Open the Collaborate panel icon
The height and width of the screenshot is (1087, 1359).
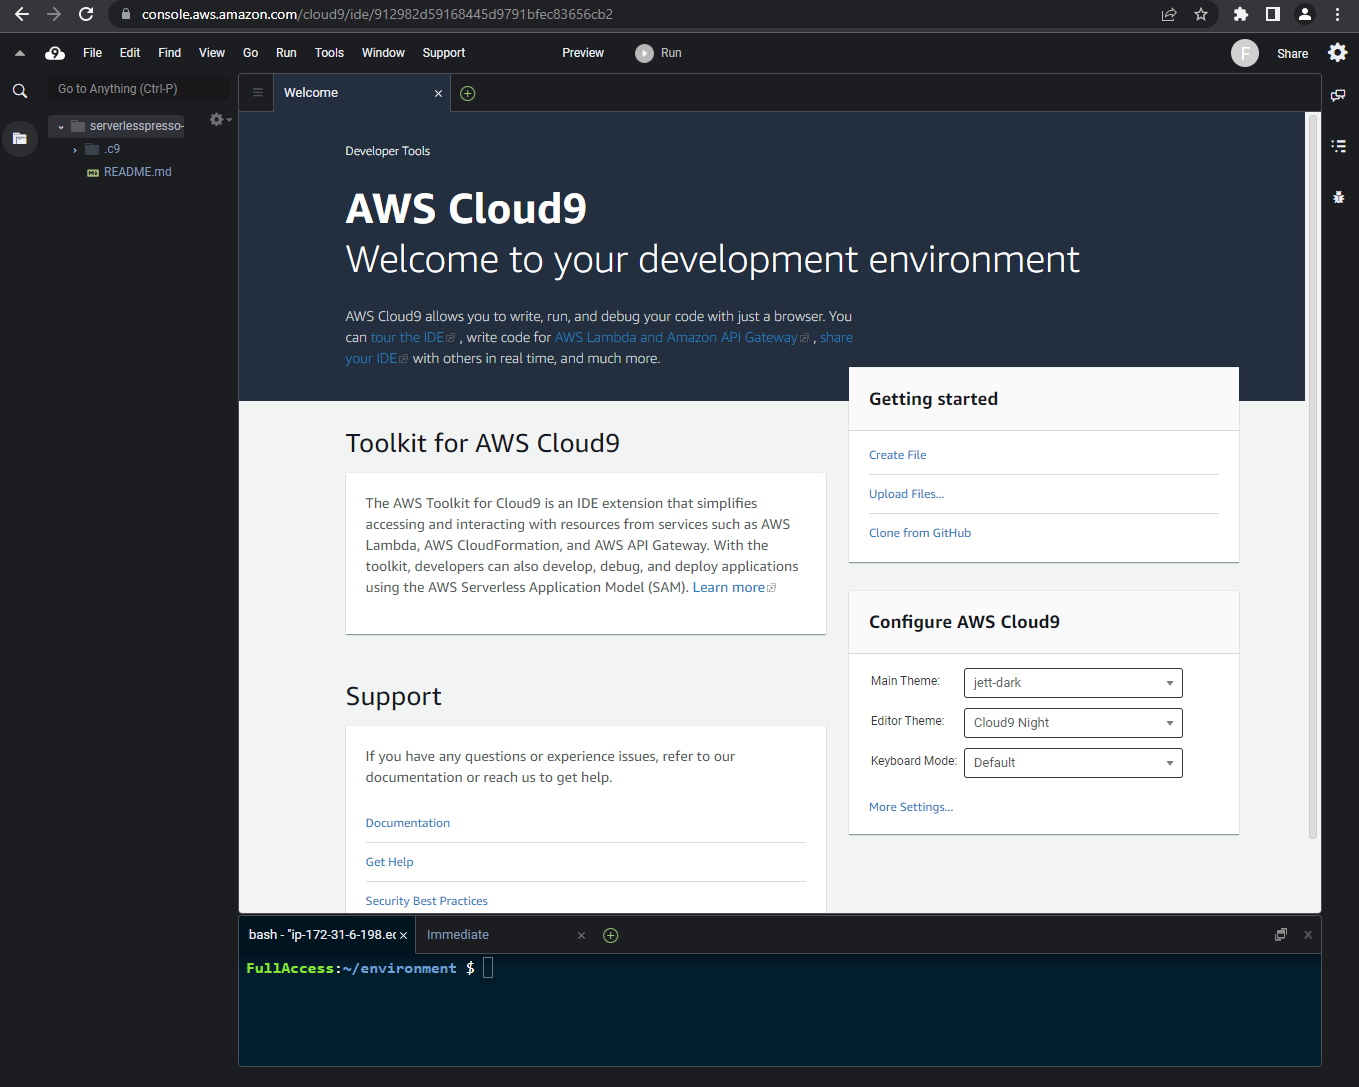coord(1338,95)
